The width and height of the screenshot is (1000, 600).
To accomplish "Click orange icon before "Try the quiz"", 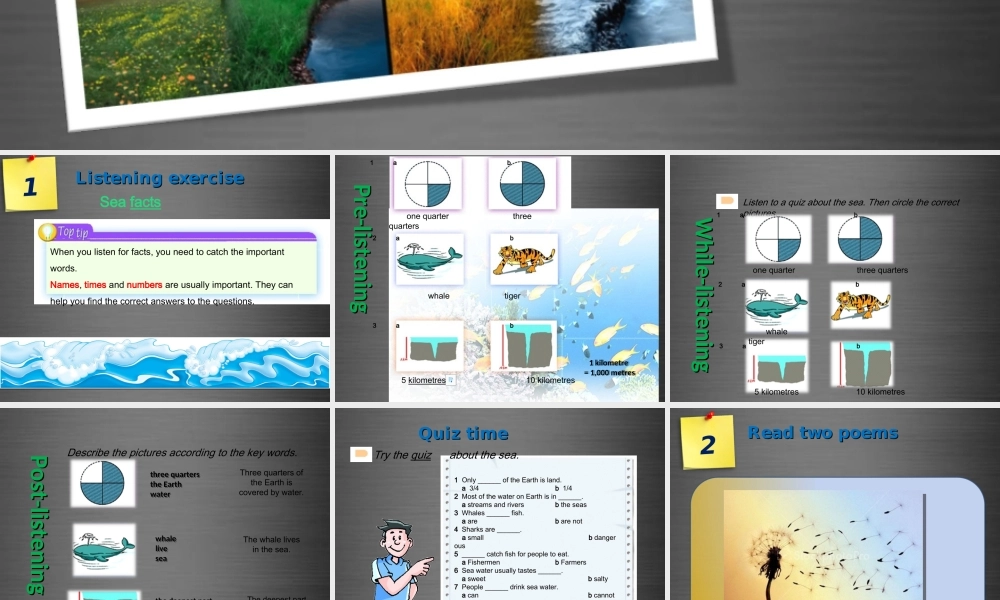I will coord(361,455).
